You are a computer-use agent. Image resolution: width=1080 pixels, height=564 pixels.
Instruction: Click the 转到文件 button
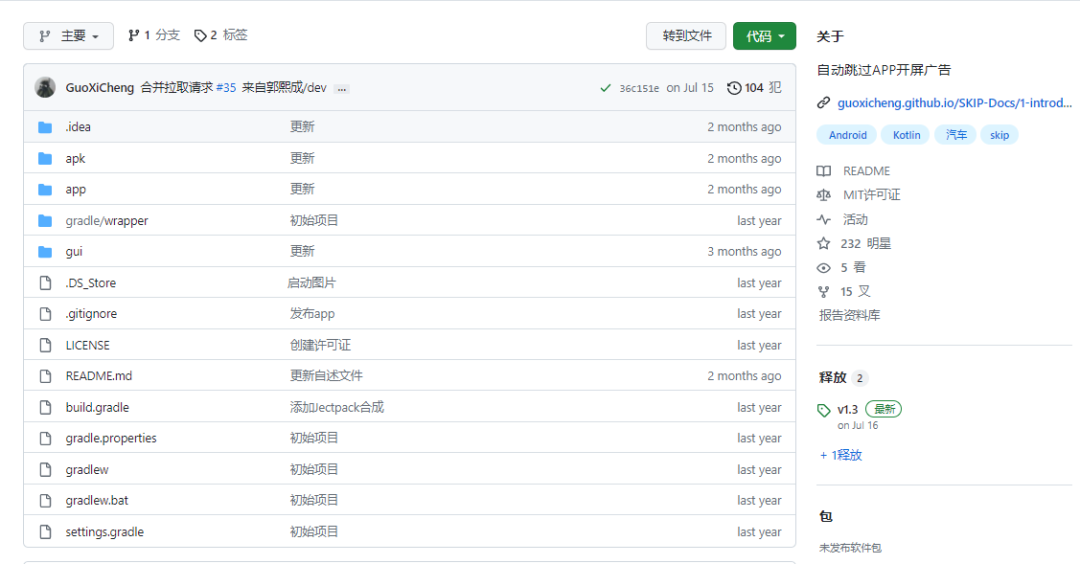(x=686, y=36)
